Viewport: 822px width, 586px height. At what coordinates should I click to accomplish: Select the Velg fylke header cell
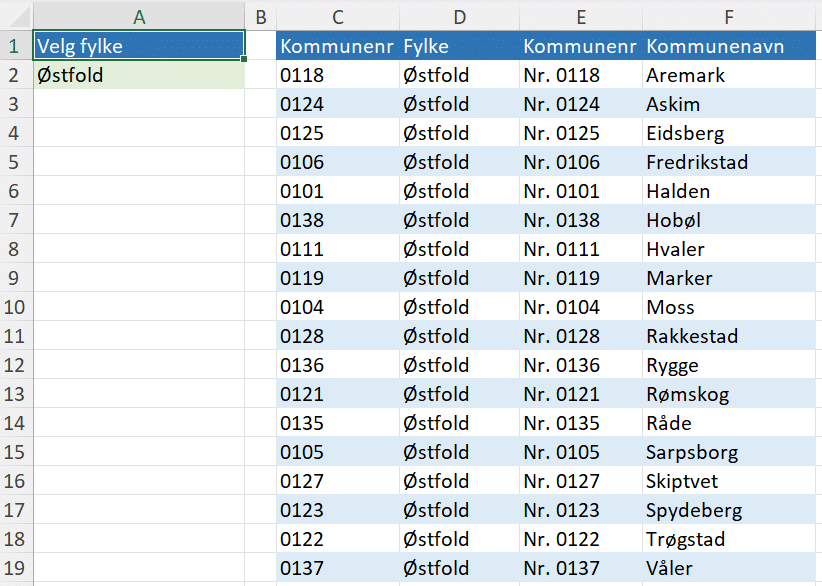tap(139, 46)
